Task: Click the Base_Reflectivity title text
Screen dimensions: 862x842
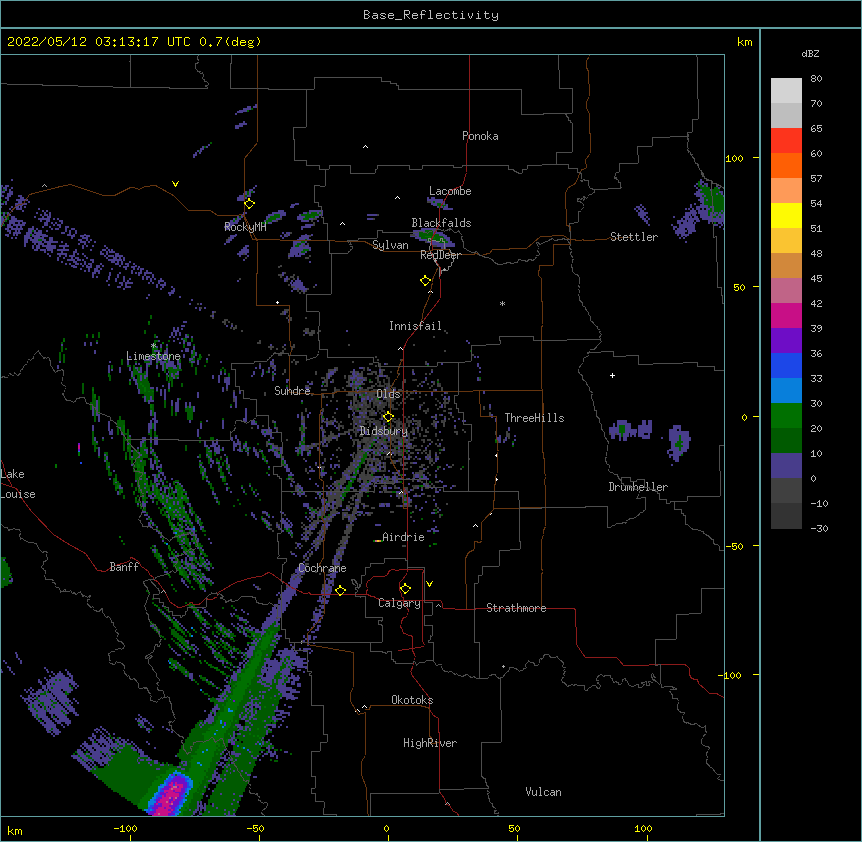Action: 431,15
